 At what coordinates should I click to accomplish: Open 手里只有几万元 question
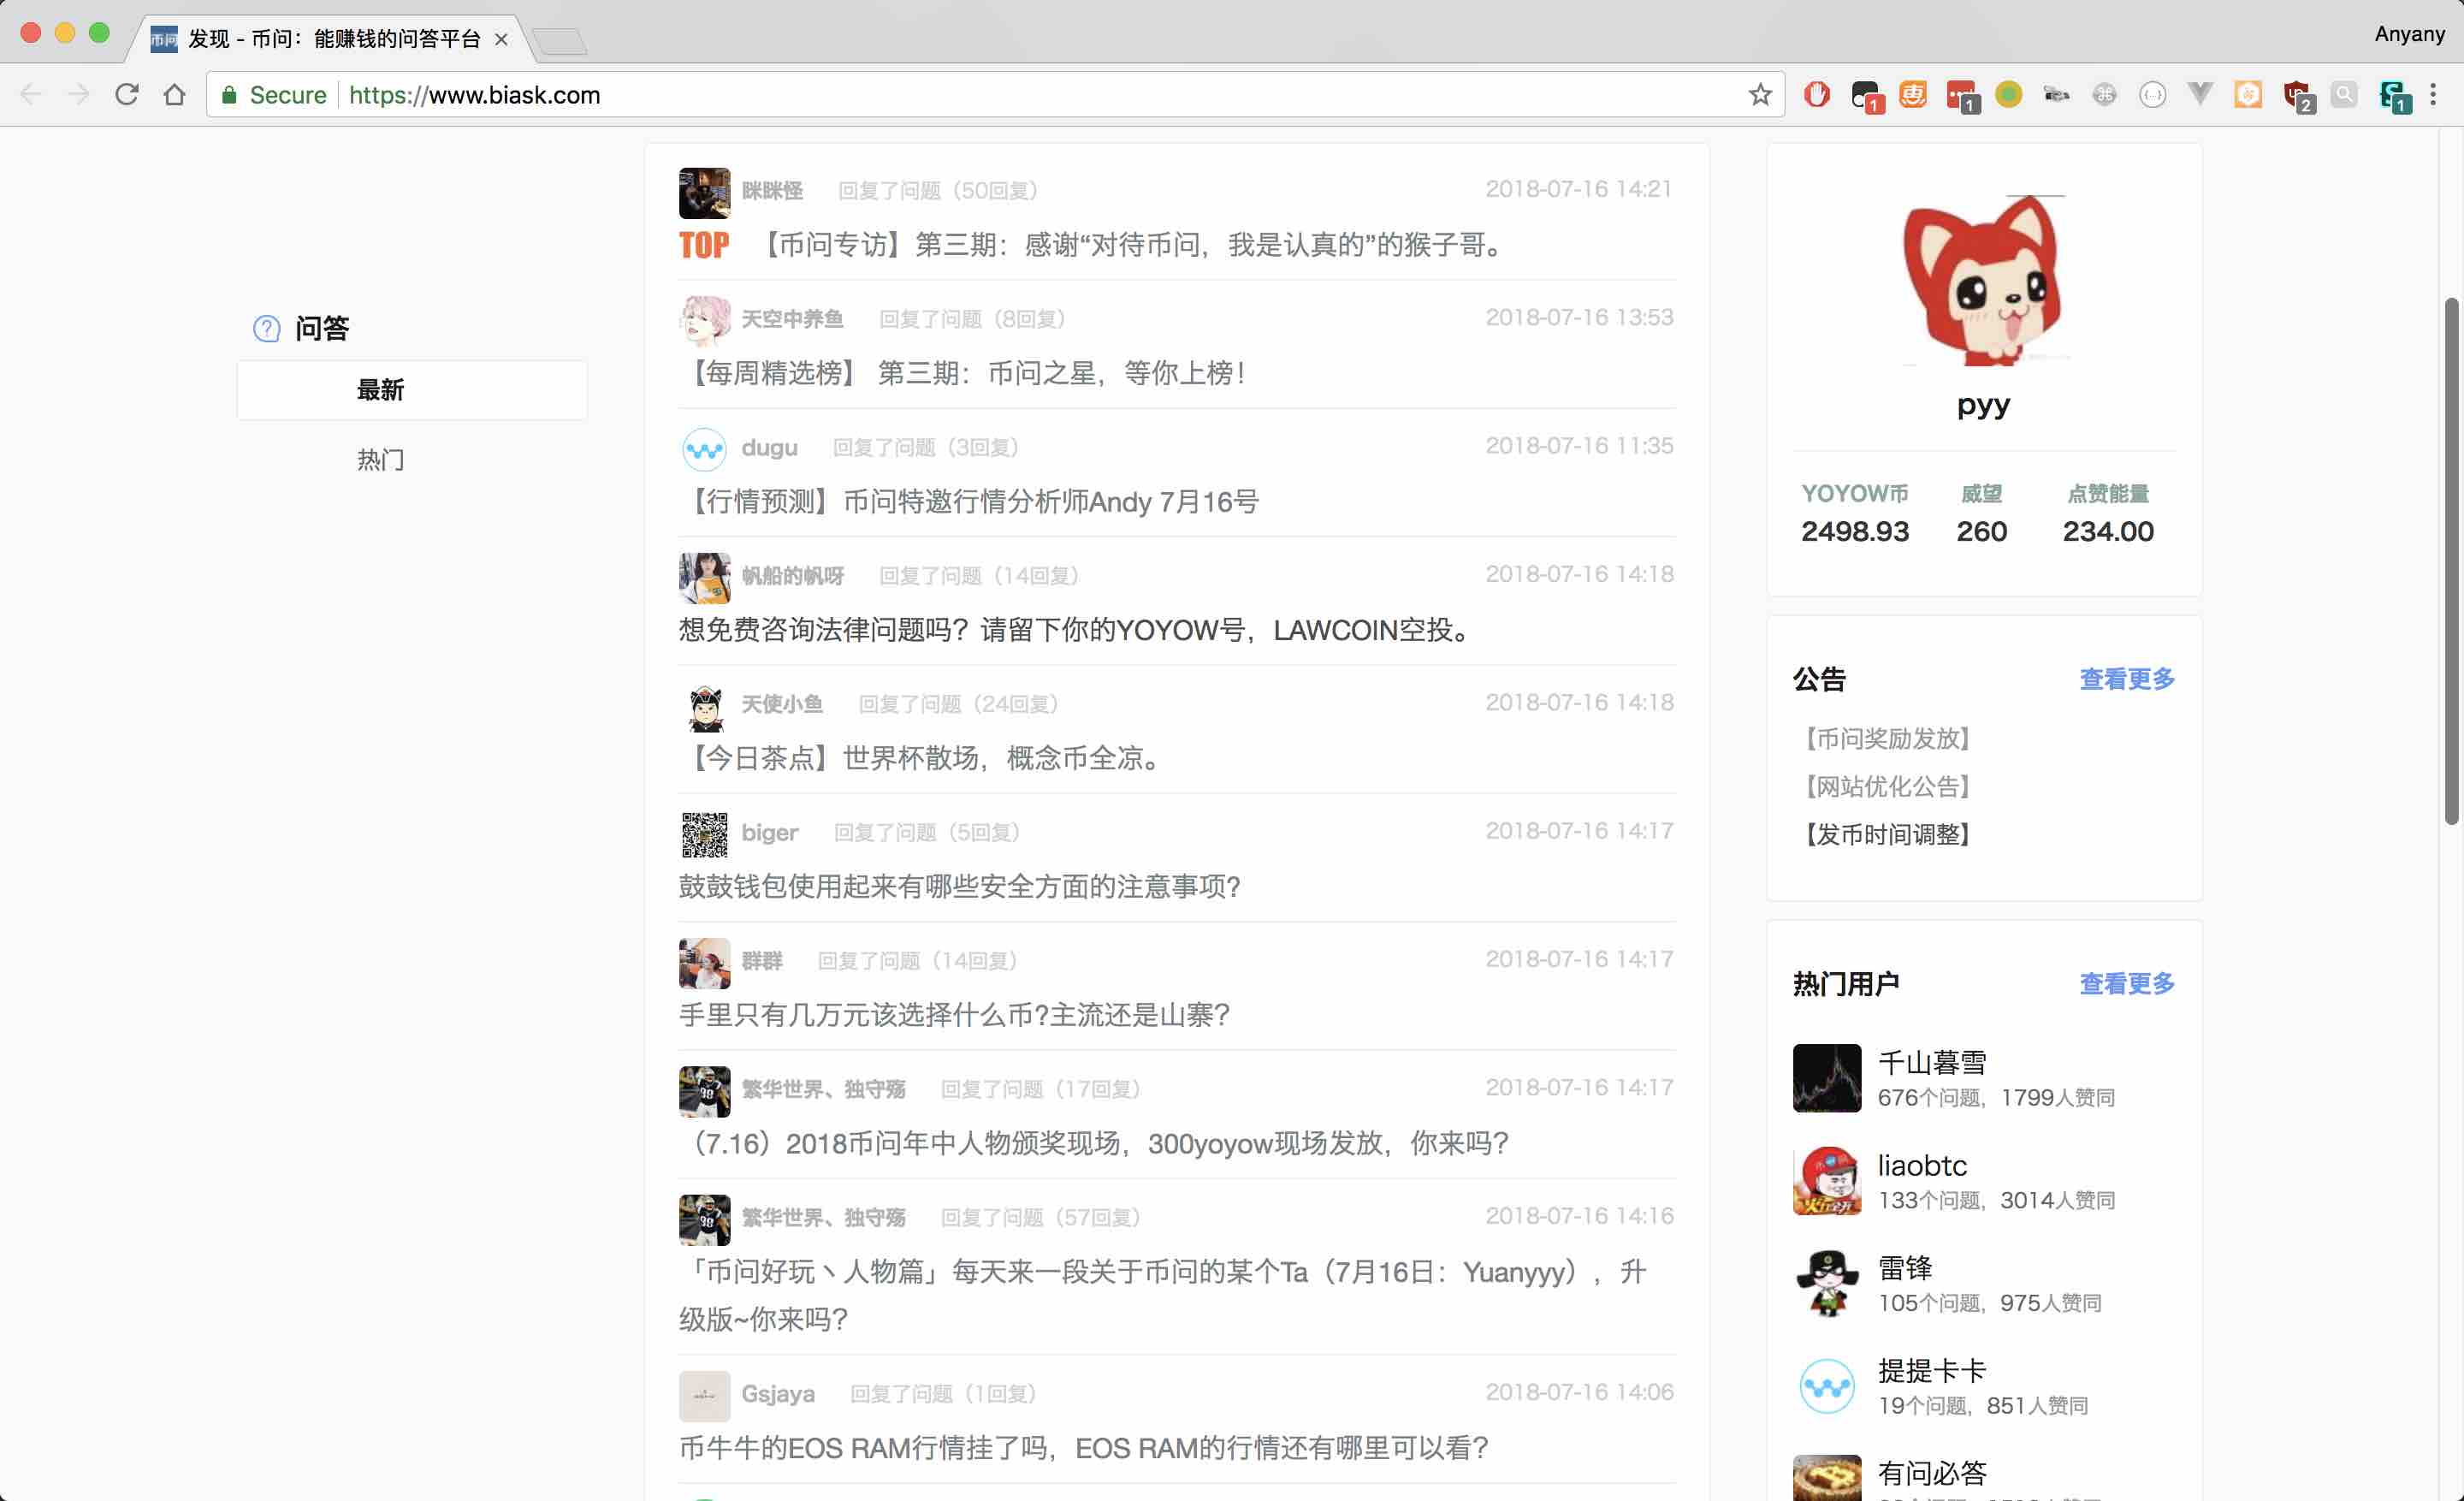[x=955, y=1015]
